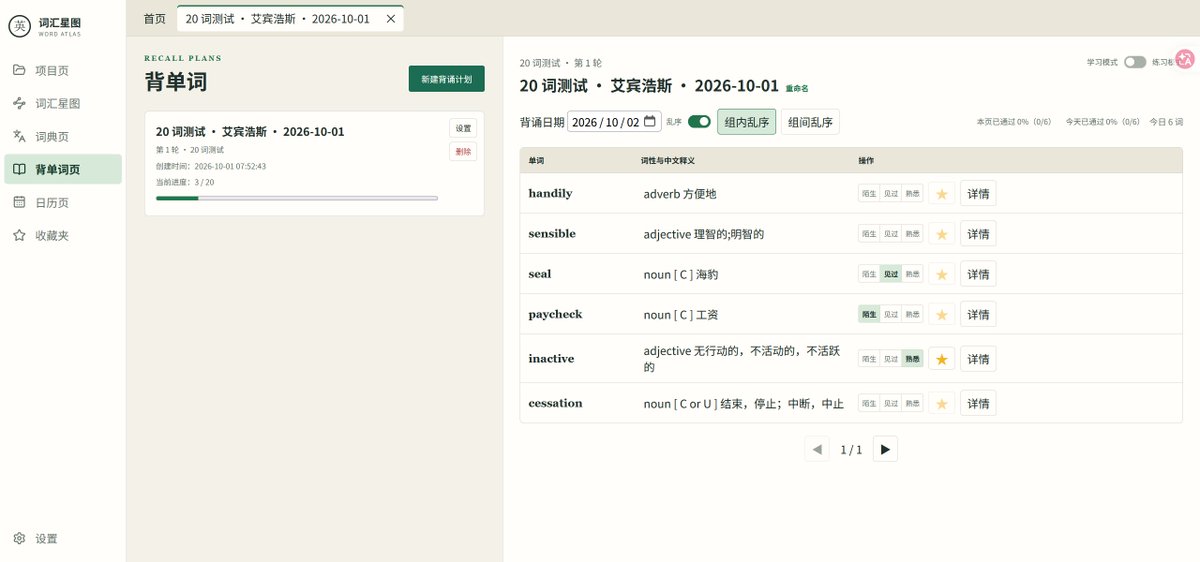Open 详情 for handily

coord(978,193)
